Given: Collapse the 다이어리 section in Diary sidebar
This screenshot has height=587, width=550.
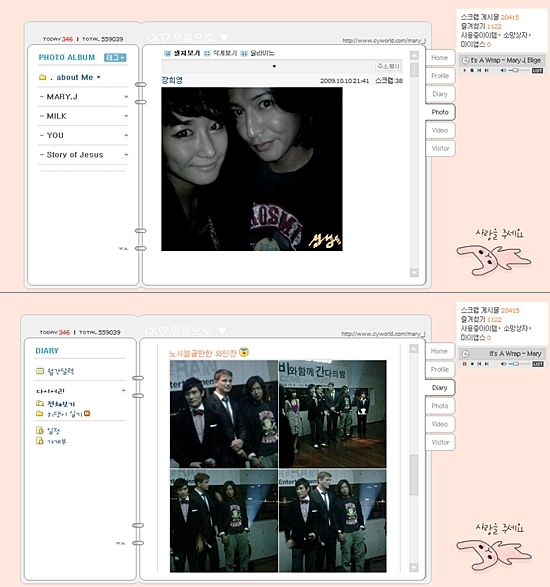Looking at the screenshot, I should coord(124,390).
